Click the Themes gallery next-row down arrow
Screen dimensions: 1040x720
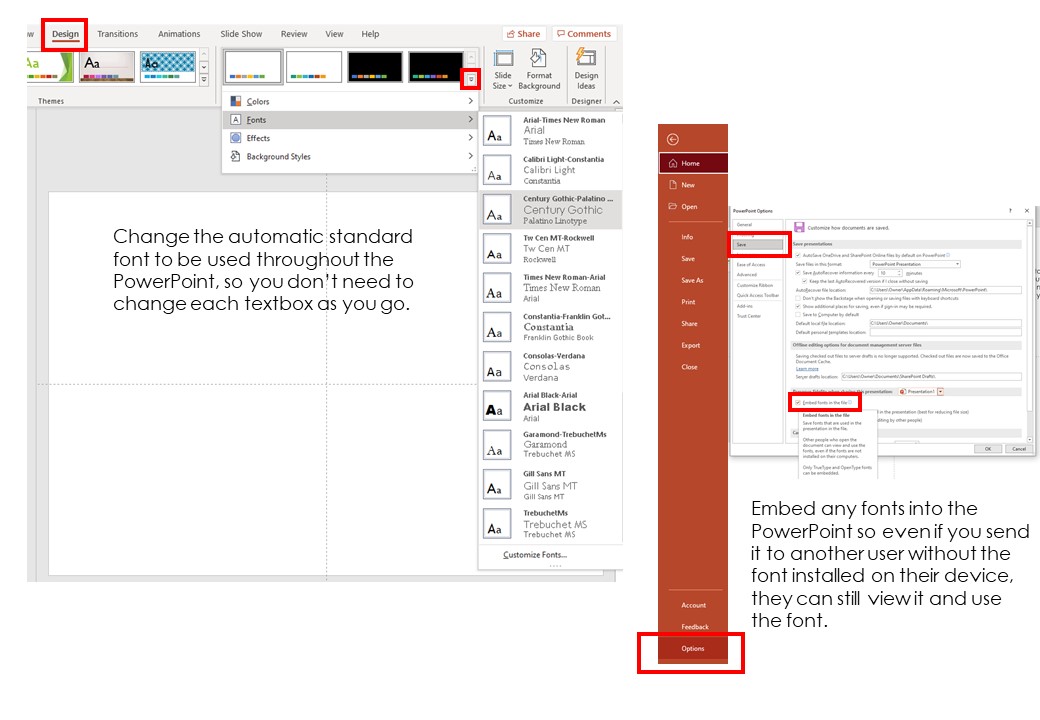click(x=204, y=67)
